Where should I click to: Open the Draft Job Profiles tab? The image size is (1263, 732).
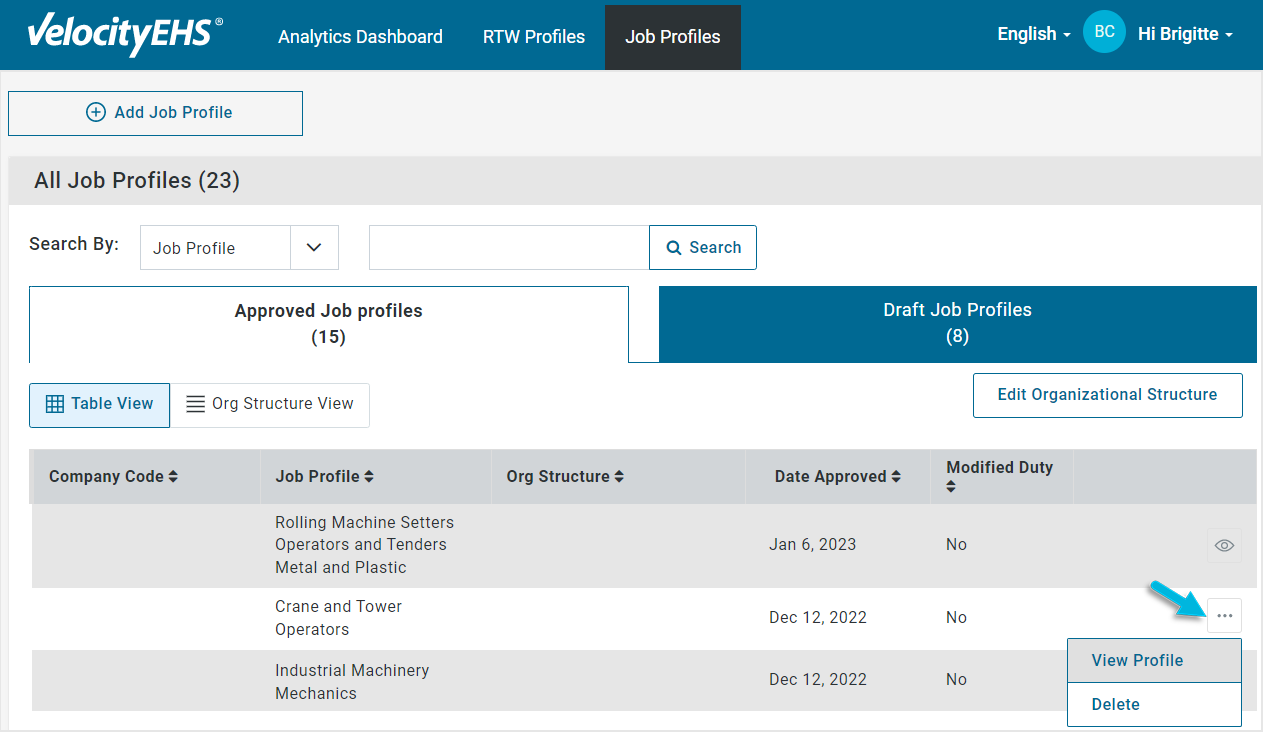tap(957, 323)
